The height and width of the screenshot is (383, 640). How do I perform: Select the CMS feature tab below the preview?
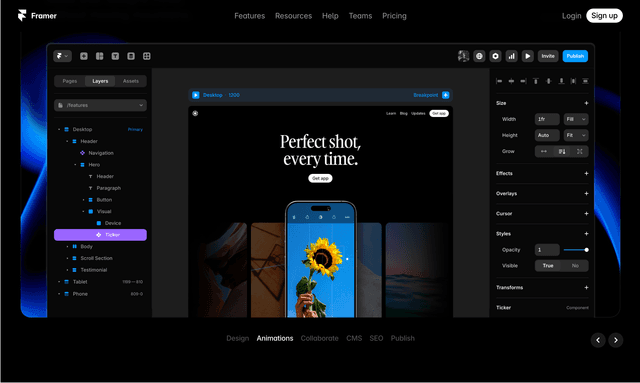(354, 338)
